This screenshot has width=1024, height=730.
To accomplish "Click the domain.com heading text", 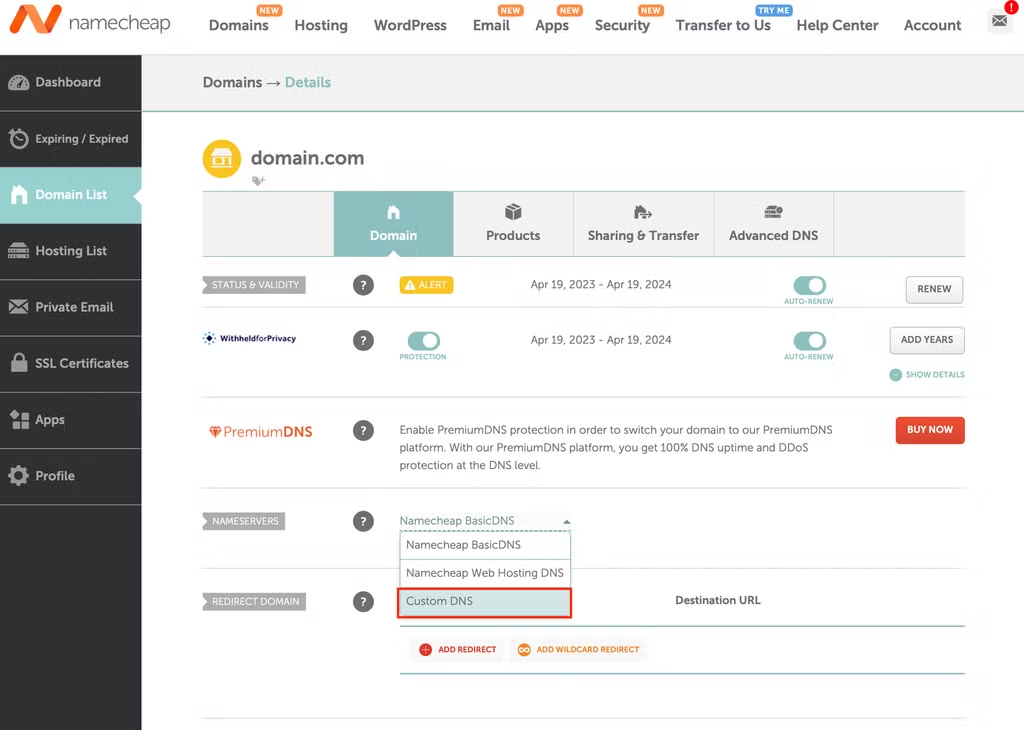I will 307,158.
